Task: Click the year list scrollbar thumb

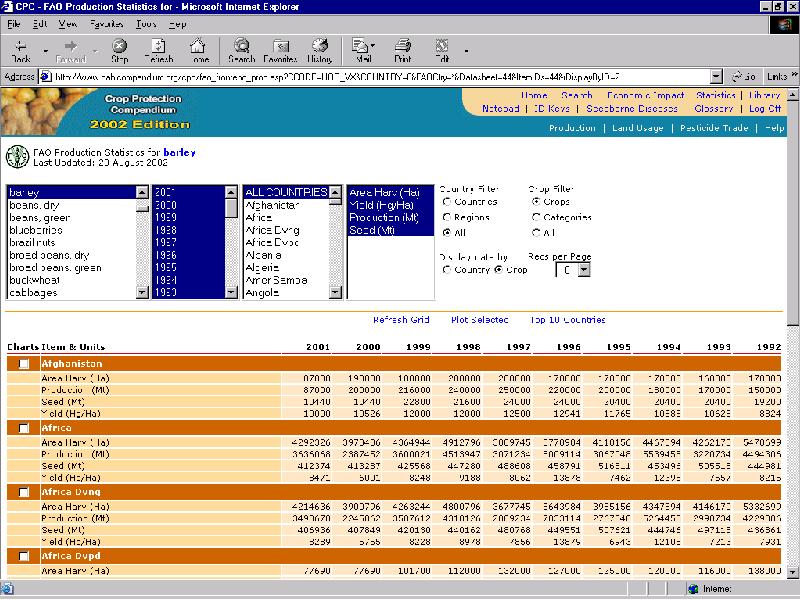Action: pos(231,208)
